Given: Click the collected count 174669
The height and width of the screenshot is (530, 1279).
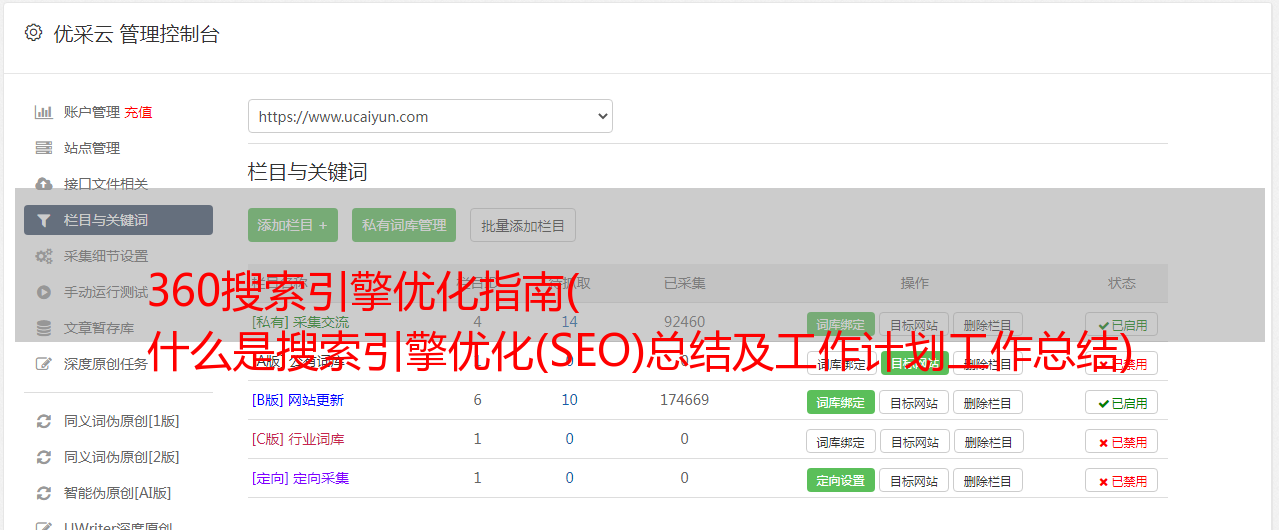Looking at the screenshot, I should pyautogui.click(x=684, y=400).
